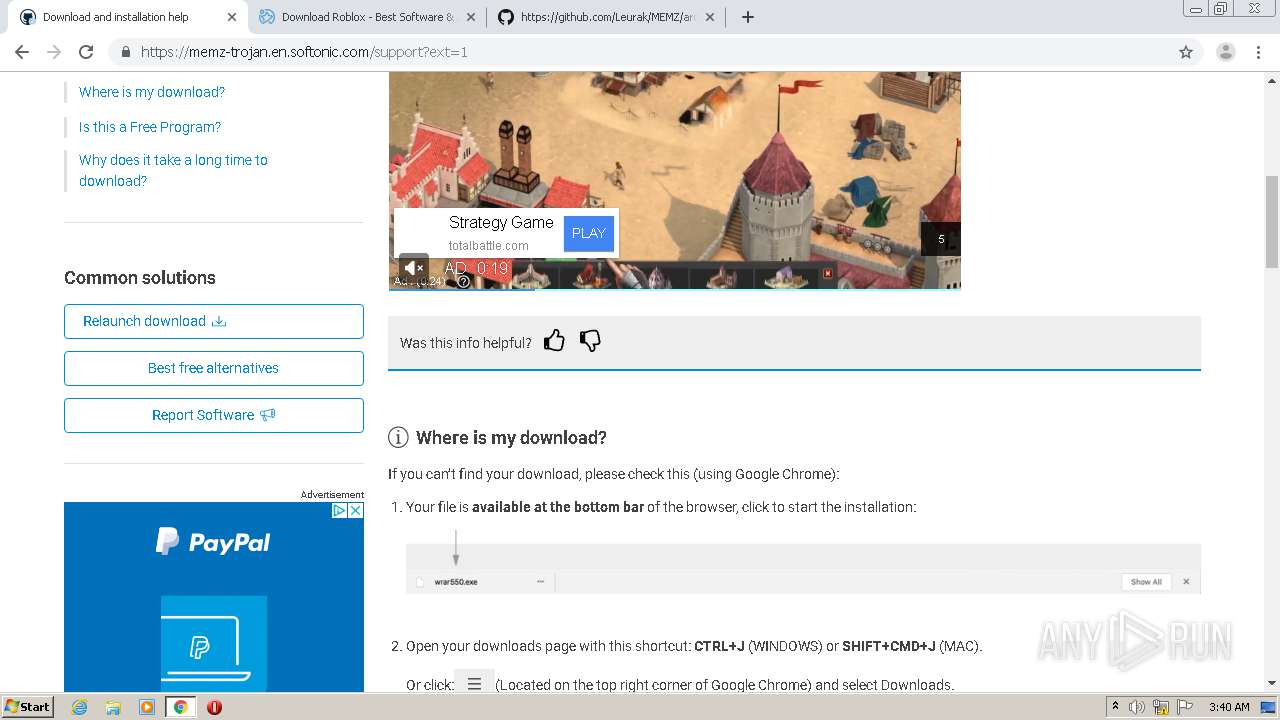Open the 'Is this a Free Program?' link

coord(150,127)
